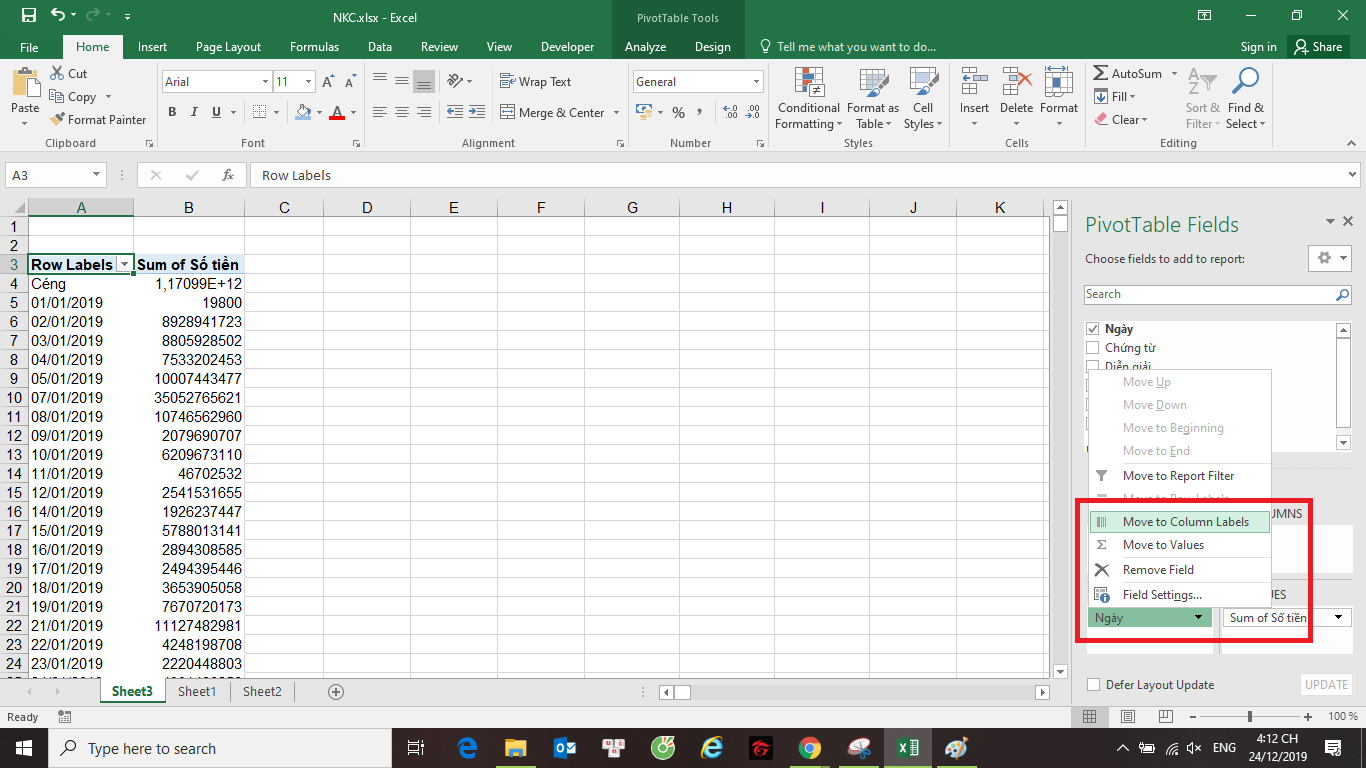Viewport: 1366px width, 768px height.
Task: Click the Format Painter tool
Action: [x=98, y=119]
